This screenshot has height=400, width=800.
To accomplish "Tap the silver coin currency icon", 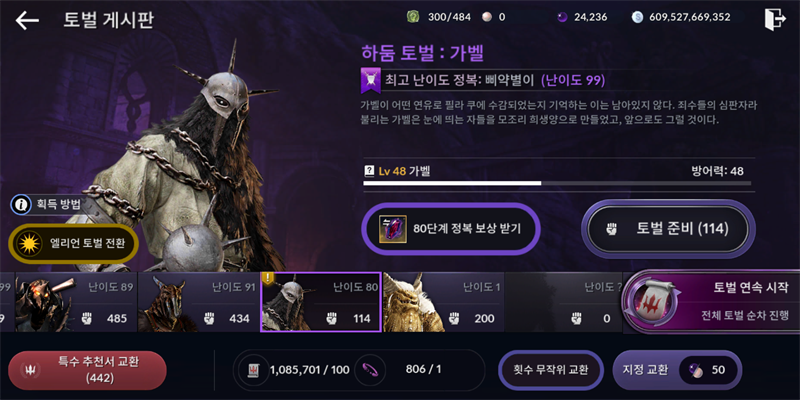I will tap(637, 17).
